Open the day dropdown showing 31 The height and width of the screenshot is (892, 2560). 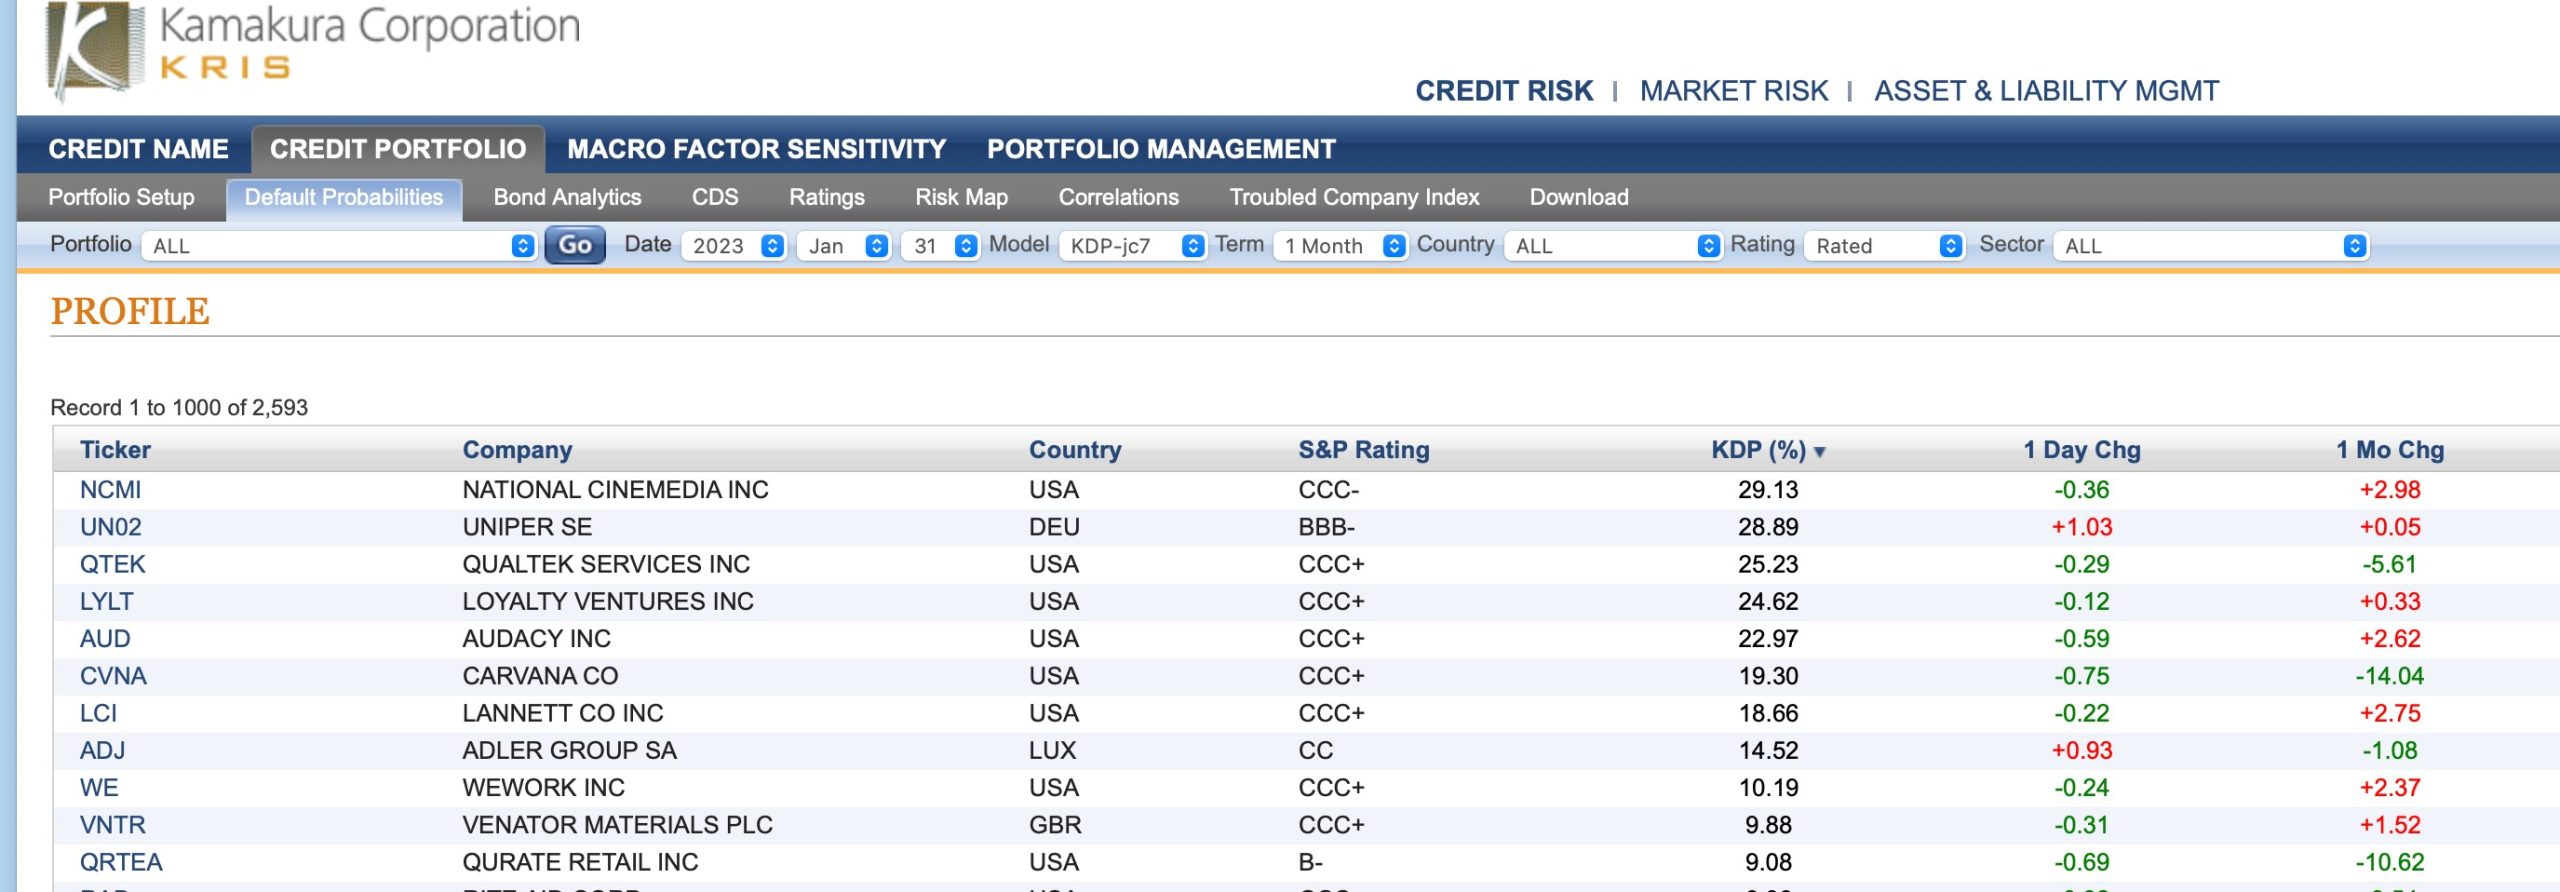tap(939, 246)
